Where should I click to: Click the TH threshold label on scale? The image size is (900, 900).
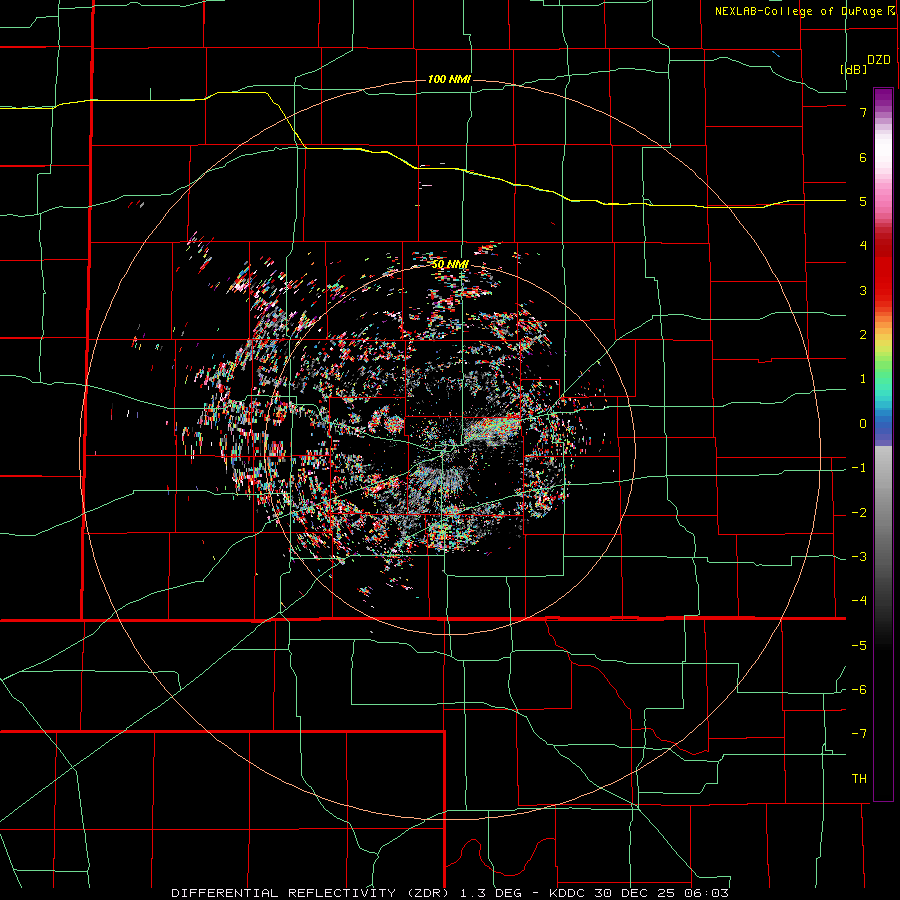[x=859, y=779]
